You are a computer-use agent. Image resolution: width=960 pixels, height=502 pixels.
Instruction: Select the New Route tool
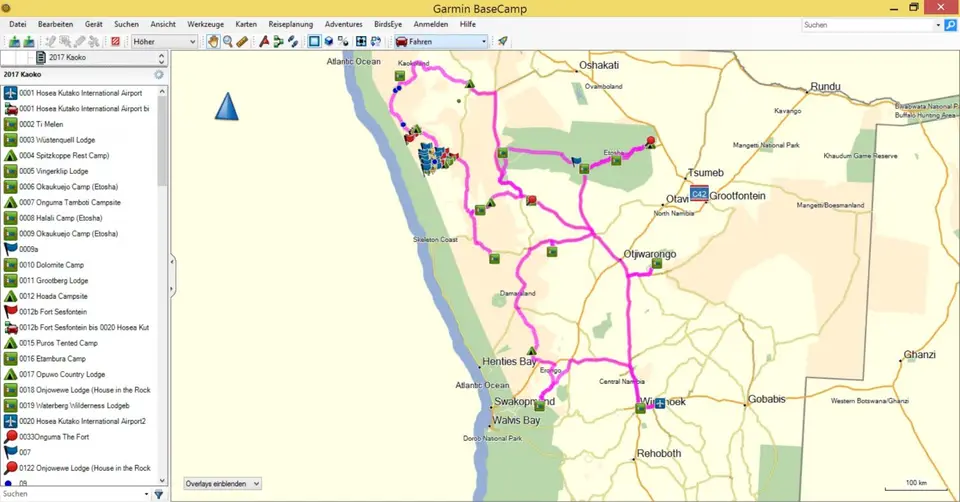[279, 41]
